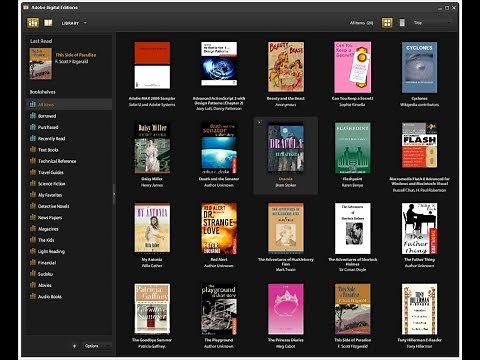Select Advanced ActionScript 3 book cover
This screenshot has width=480, height=360.
[219, 64]
